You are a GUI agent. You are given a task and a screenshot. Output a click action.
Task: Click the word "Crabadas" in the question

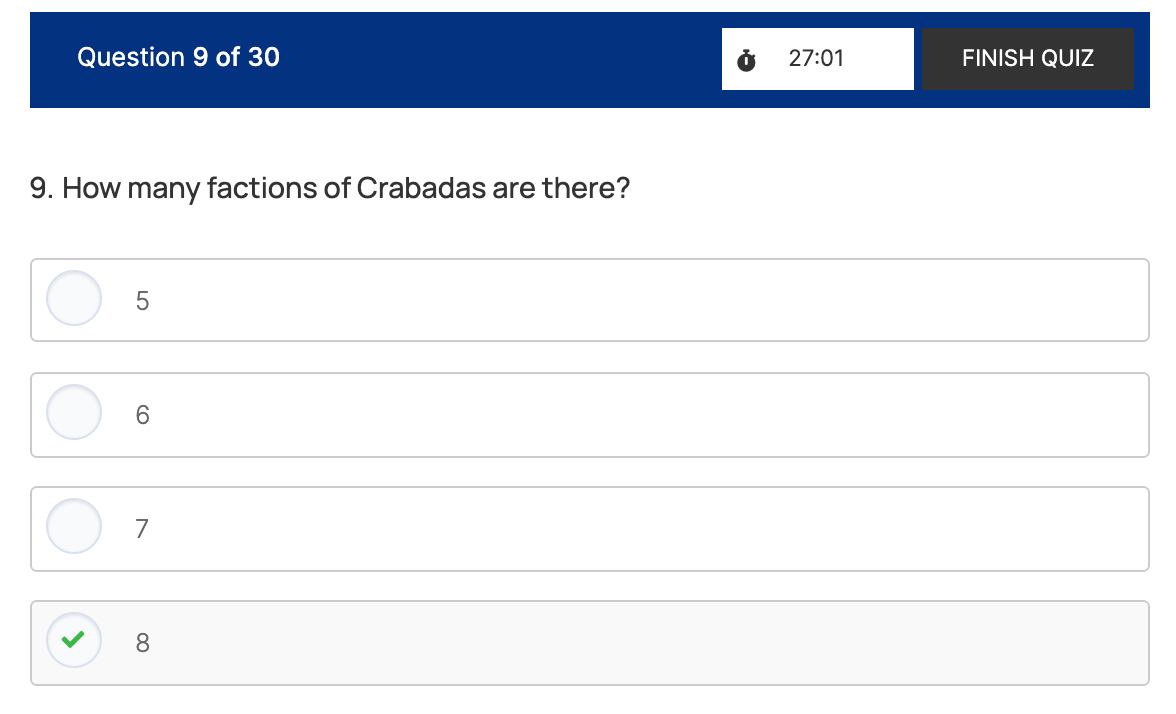pyautogui.click(x=421, y=188)
